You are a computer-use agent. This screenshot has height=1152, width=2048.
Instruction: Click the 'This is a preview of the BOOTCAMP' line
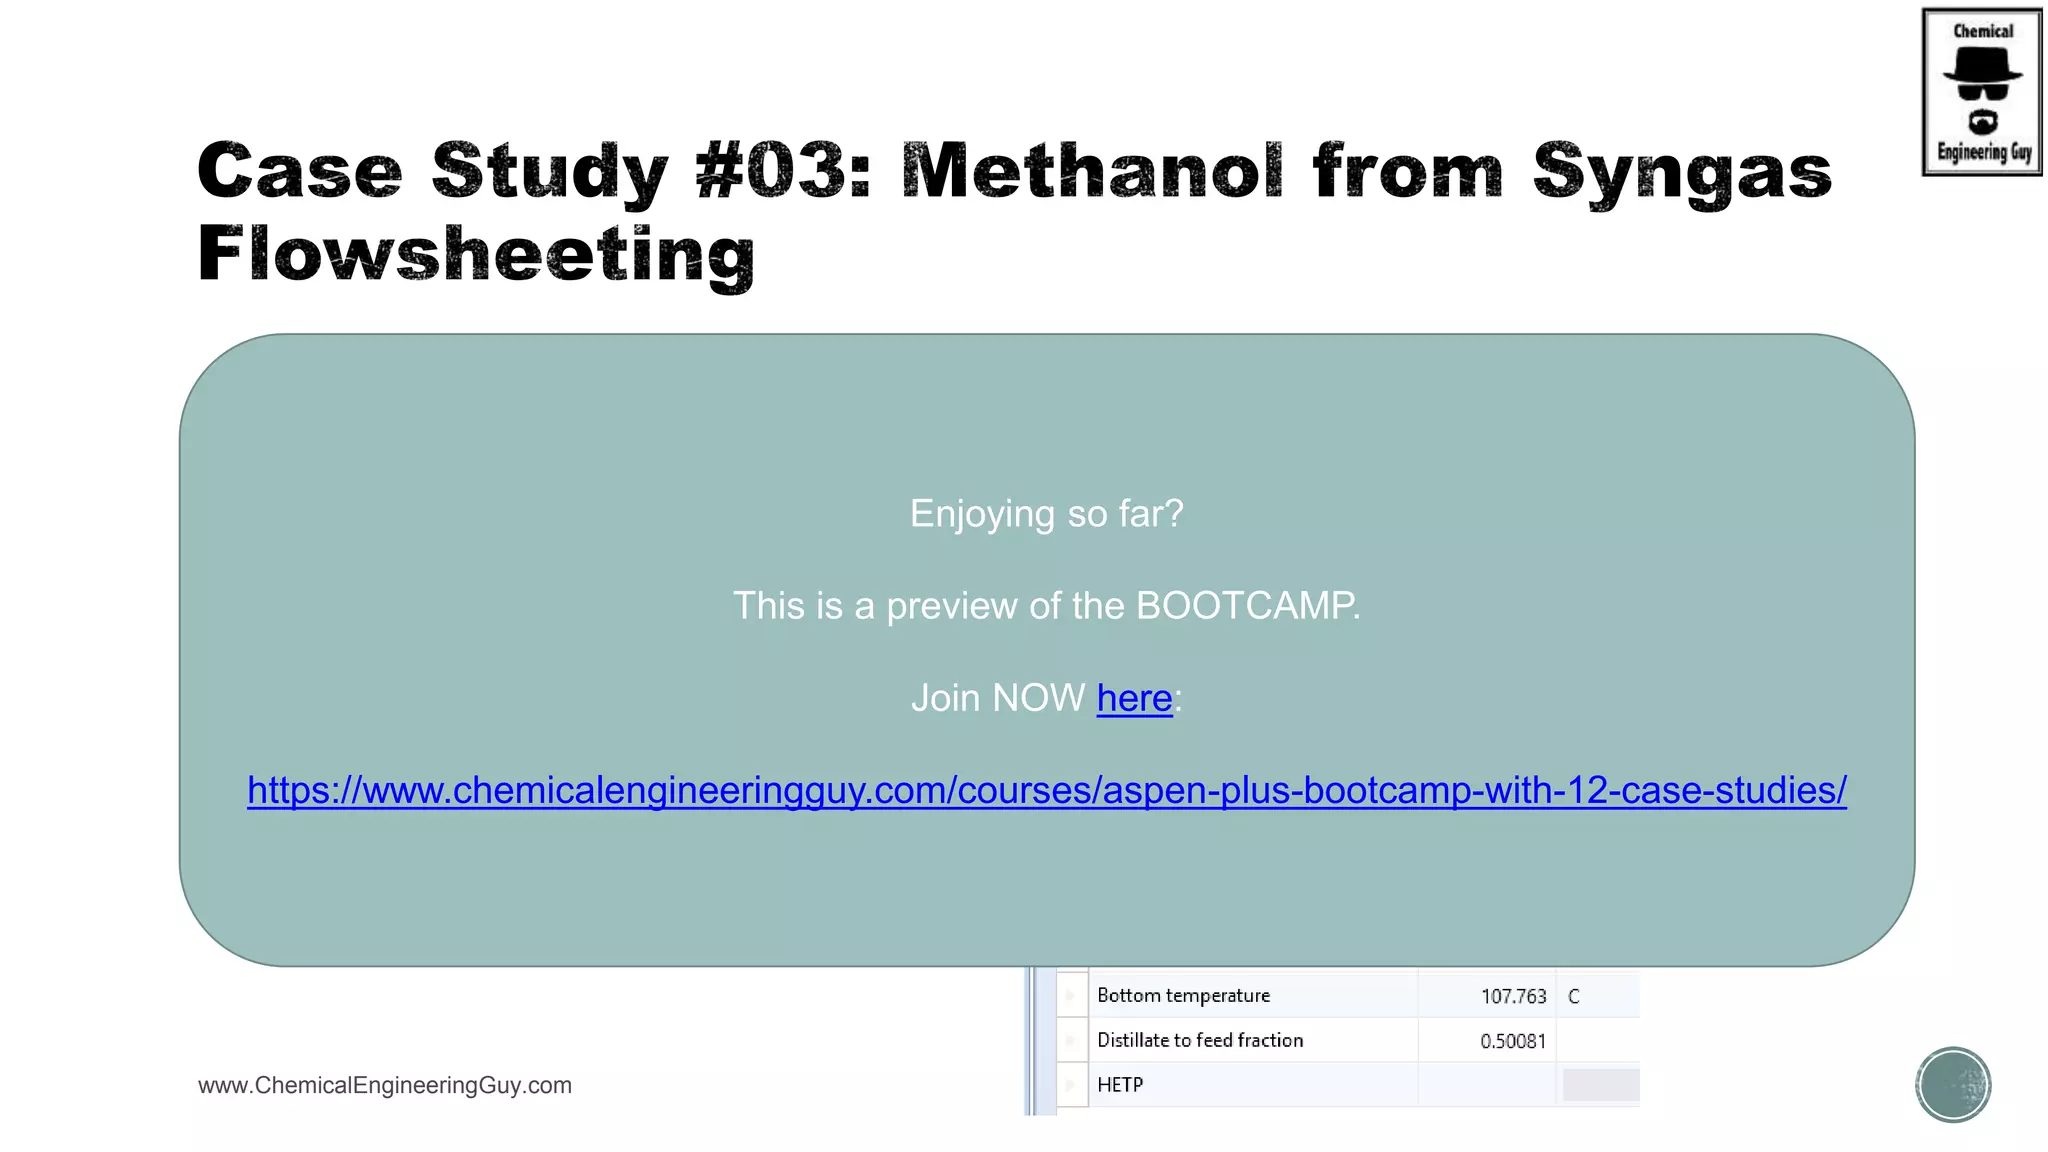1046,606
